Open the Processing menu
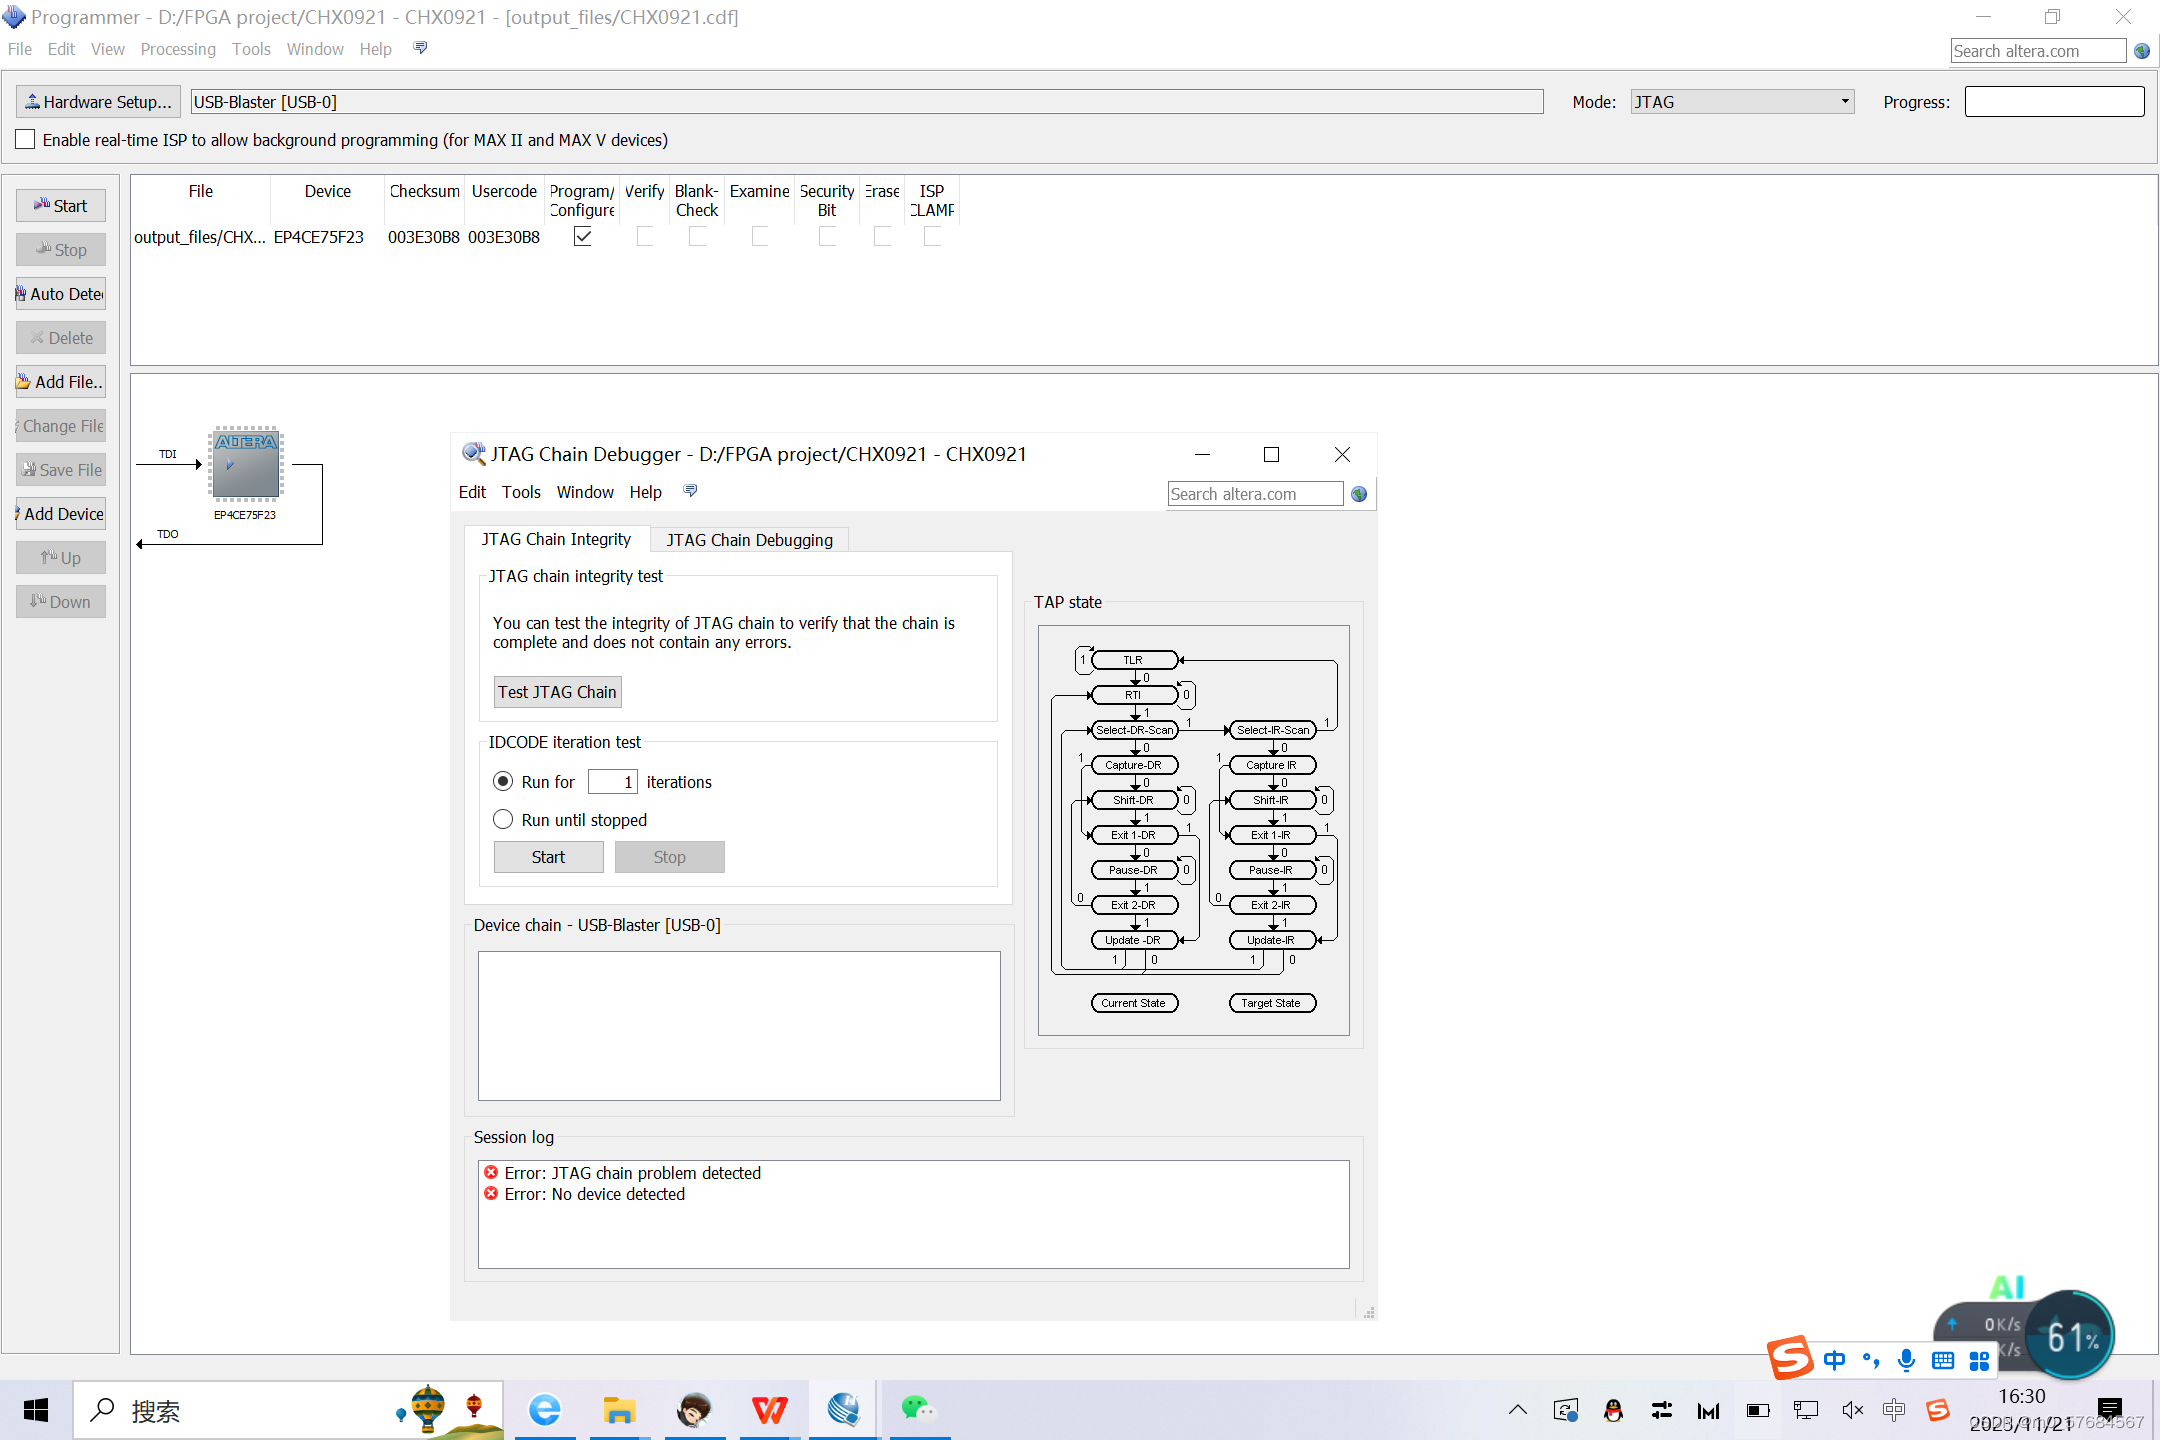 178,49
